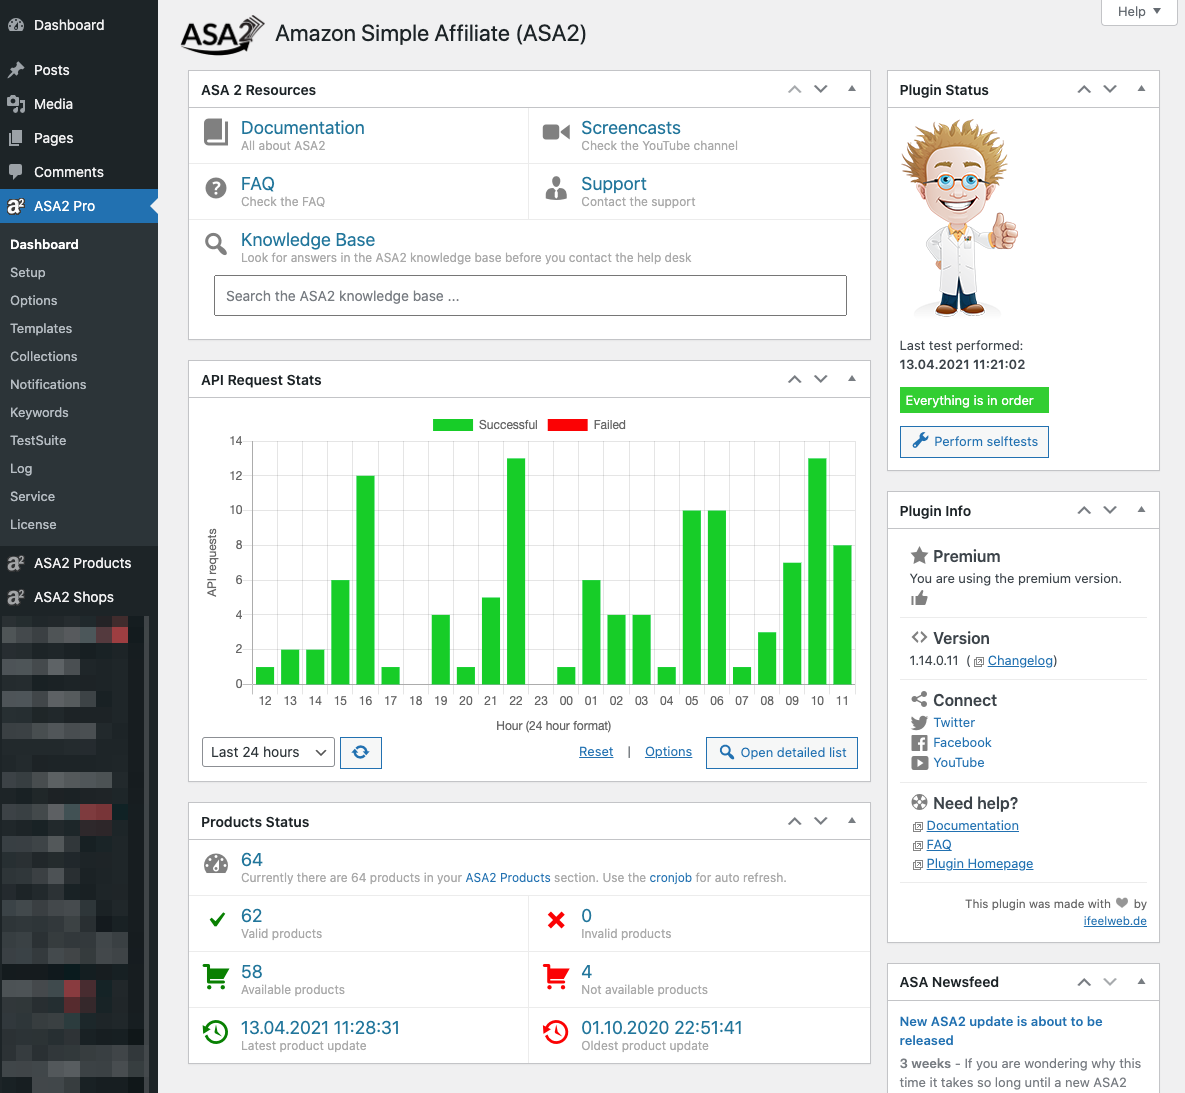
Task: Open Twitter via its icon under Connect
Action: coord(919,722)
